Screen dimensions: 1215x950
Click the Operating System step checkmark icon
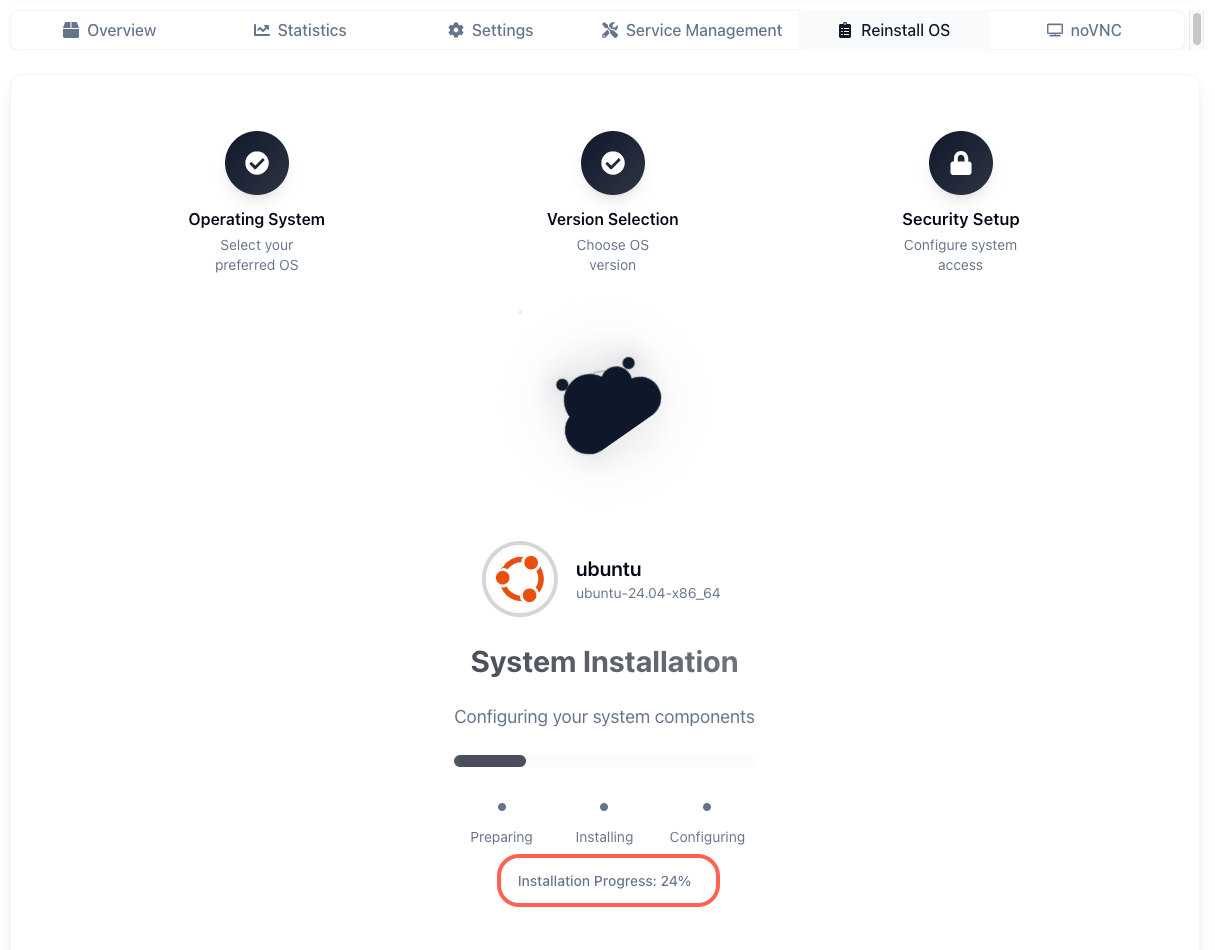click(257, 163)
